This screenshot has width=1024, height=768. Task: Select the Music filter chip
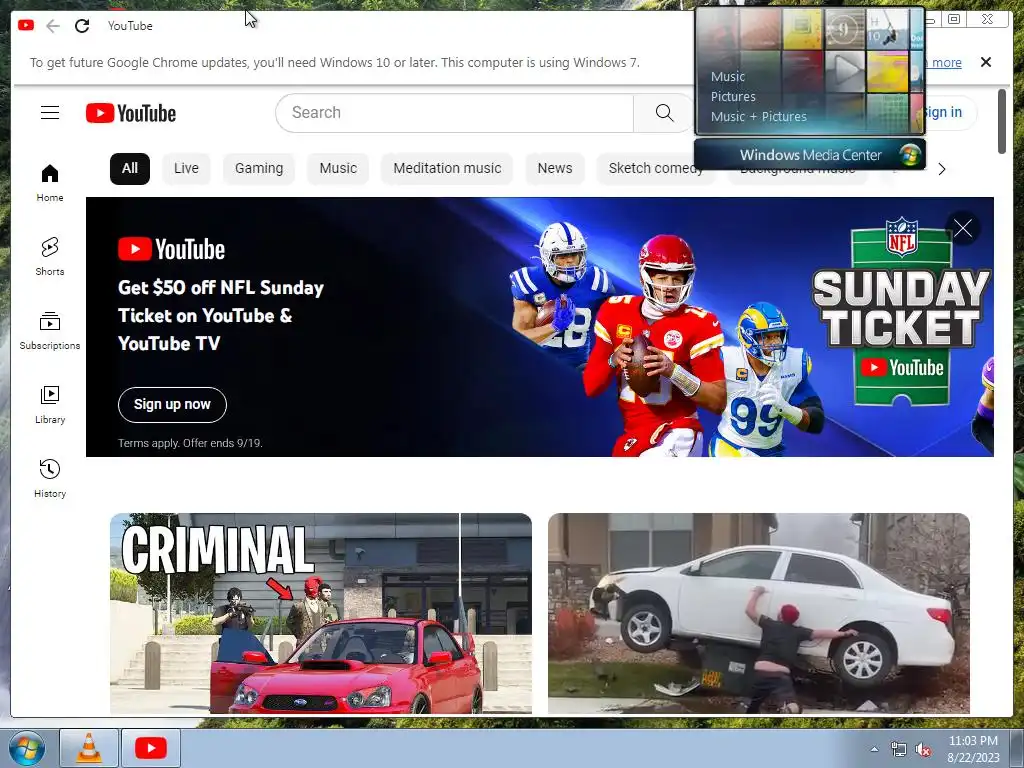[x=338, y=168]
